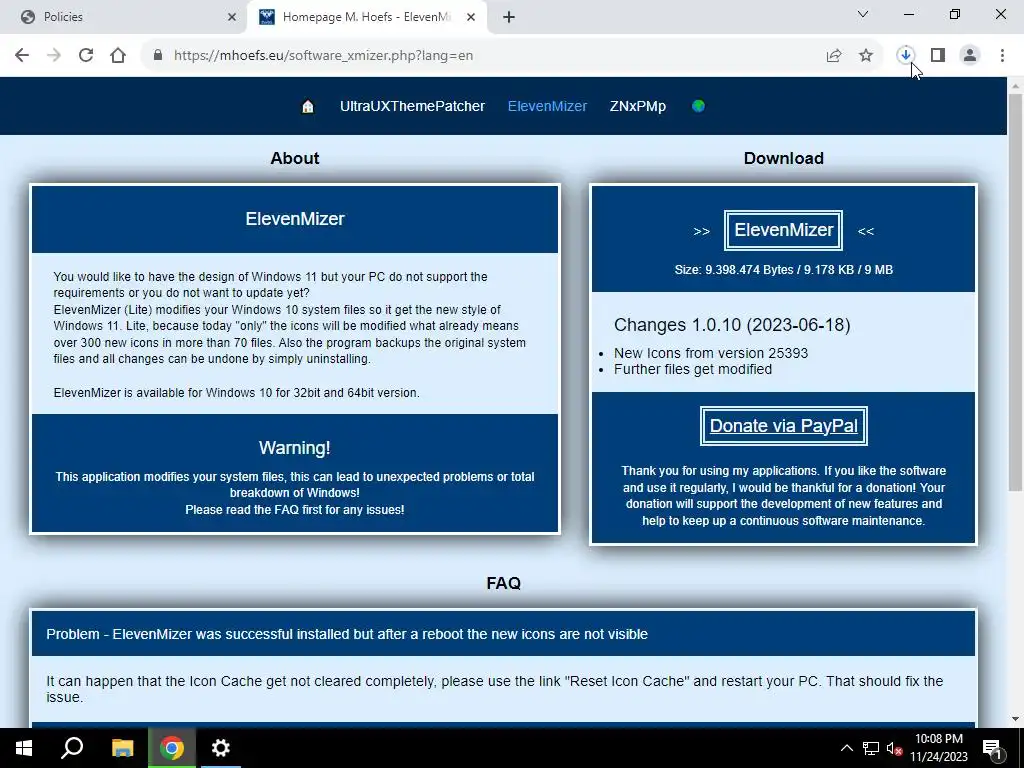This screenshot has width=1024, height=768.
Task: Close the Policies tab
Action: click(232, 17)
